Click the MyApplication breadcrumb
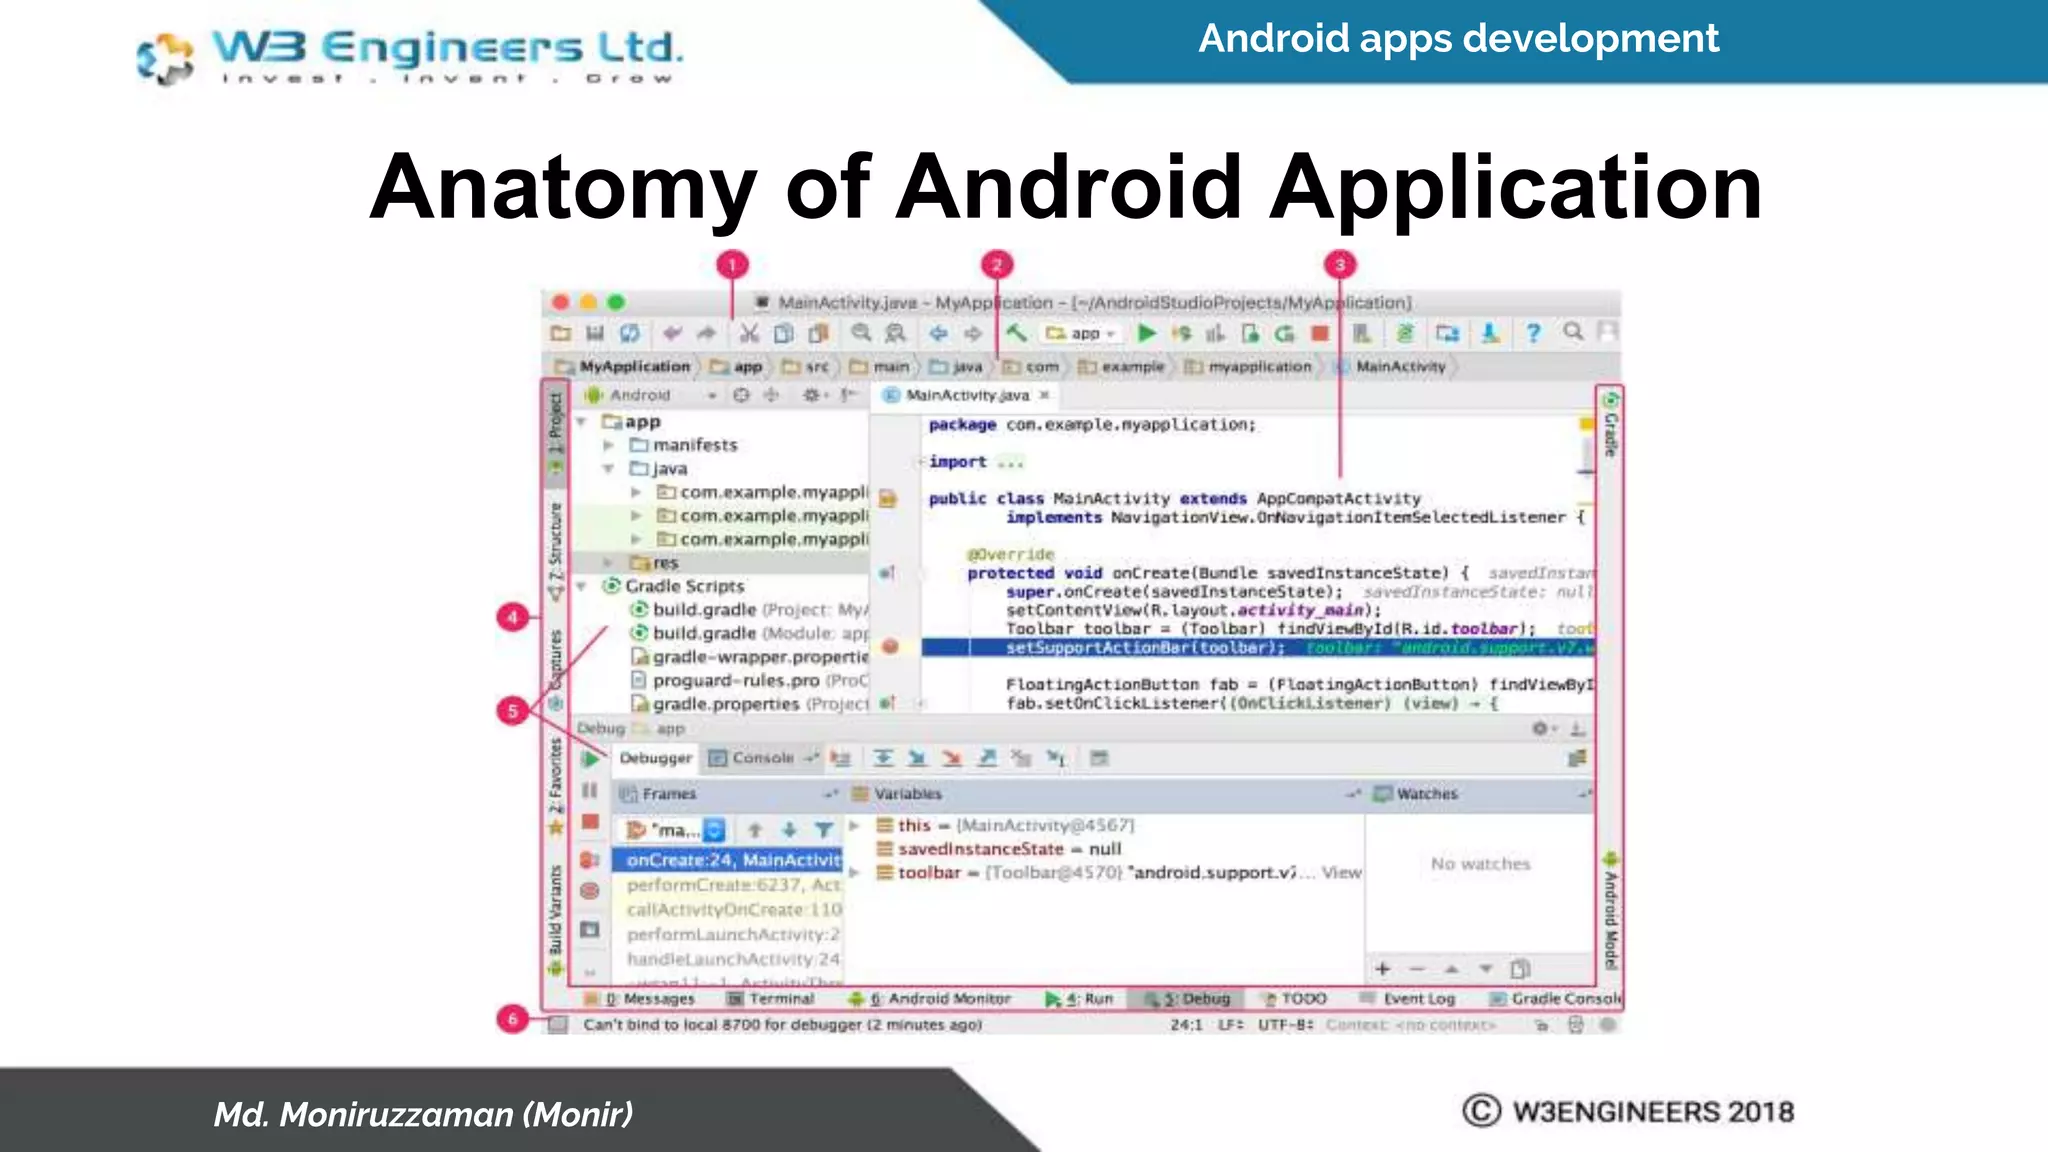Viewport: 2048px width, 1152px height. click(x=623, y=366)
